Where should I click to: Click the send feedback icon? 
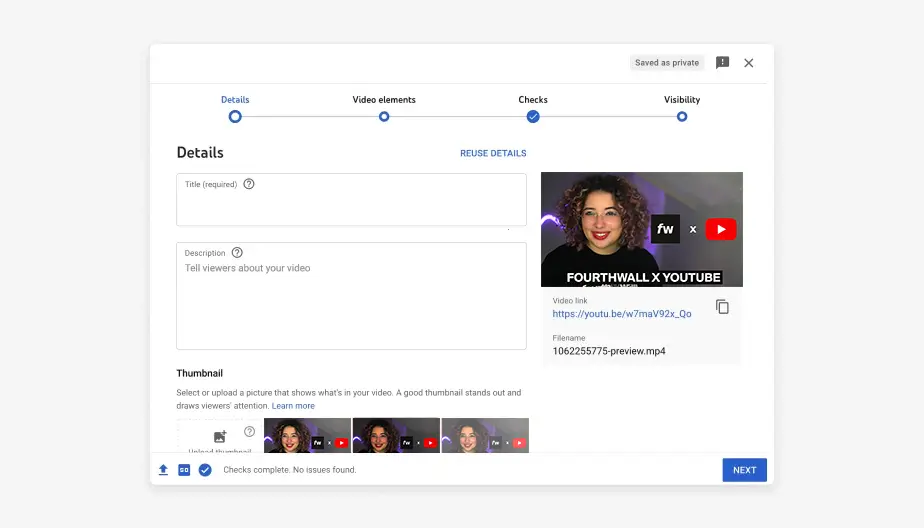[x=723, y=63]
